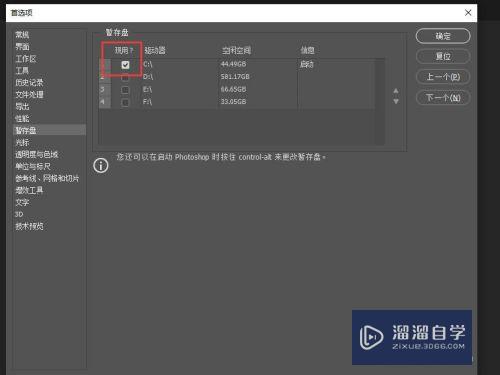Select the F:\ drive row label

147,102
